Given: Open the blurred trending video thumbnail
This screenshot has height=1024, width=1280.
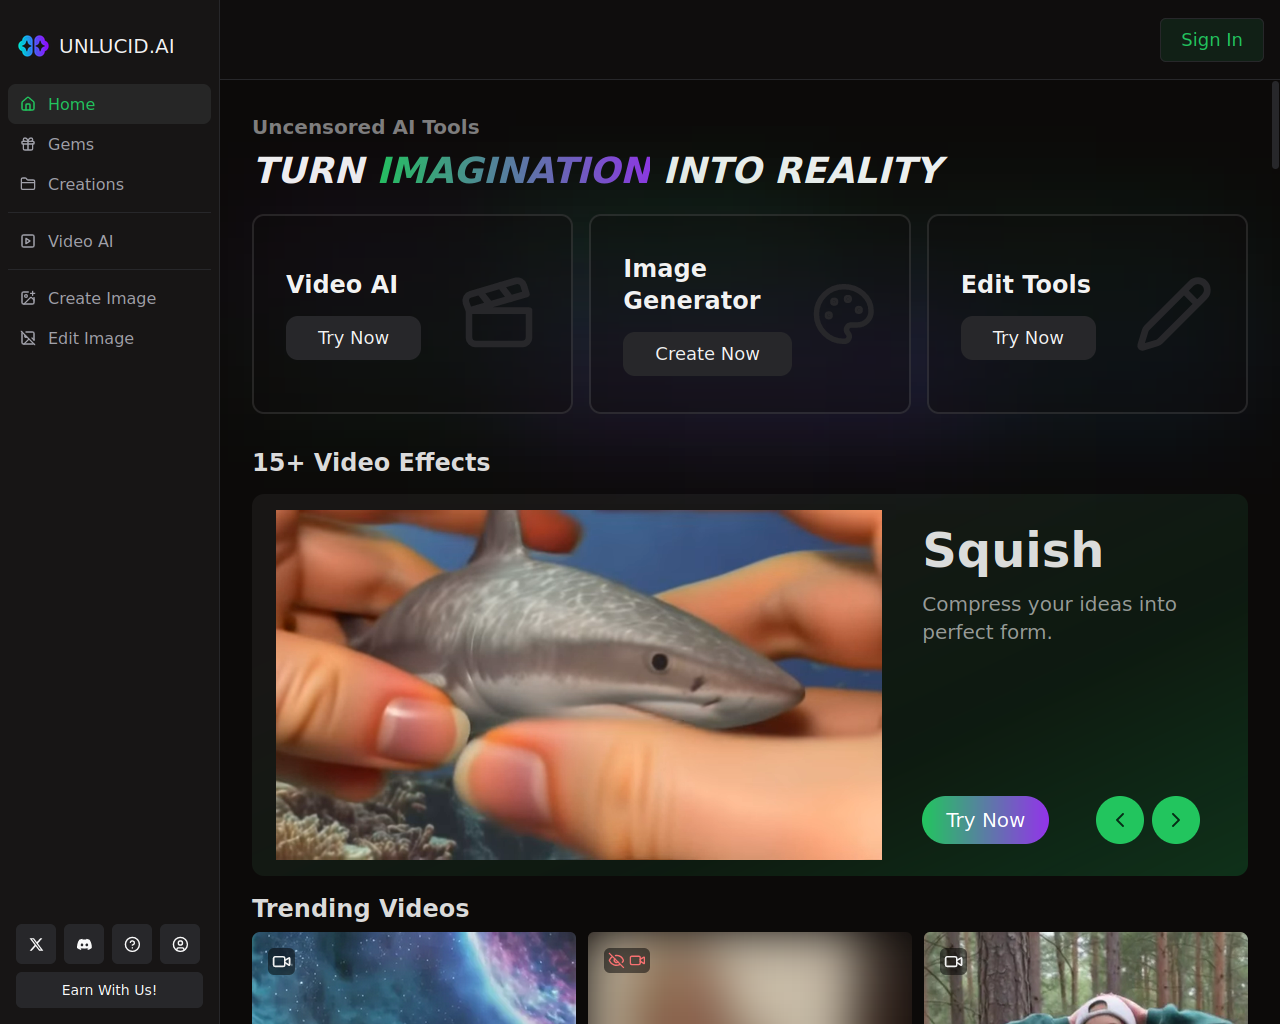Looking at the screenshot, I should tap(750, 978).
